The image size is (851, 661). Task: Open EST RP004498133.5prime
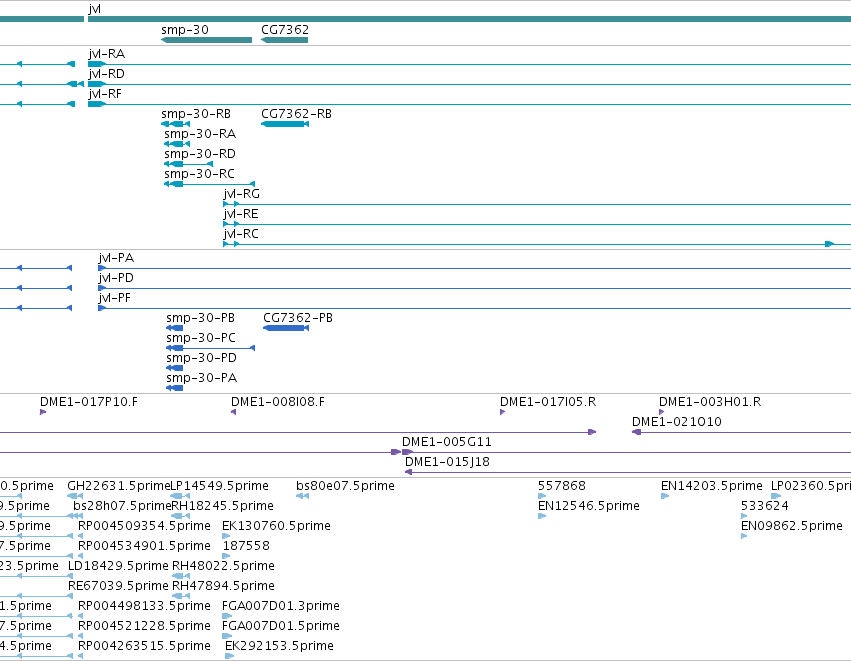[144, 606]
